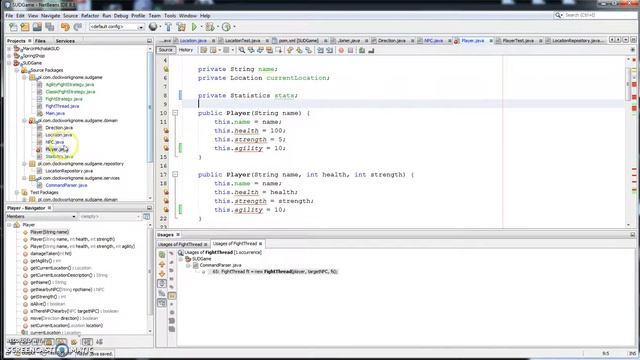Click the Open Project toolbar icon

37,27
